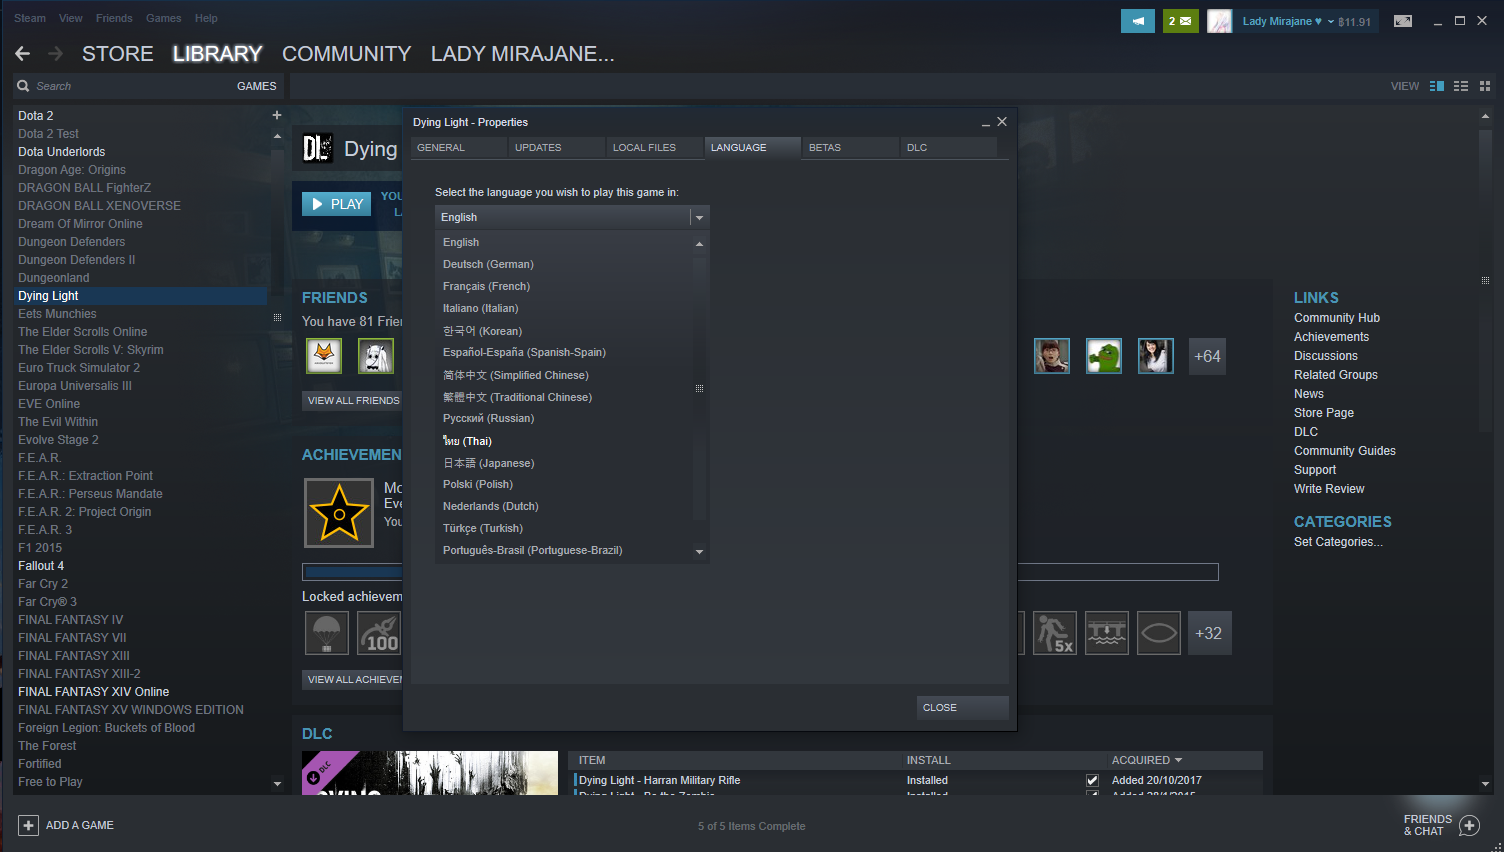Screen dimensions: 1504x852
Task: Open the inbox envelope notifications
Action: click(x=1181, y=21)
